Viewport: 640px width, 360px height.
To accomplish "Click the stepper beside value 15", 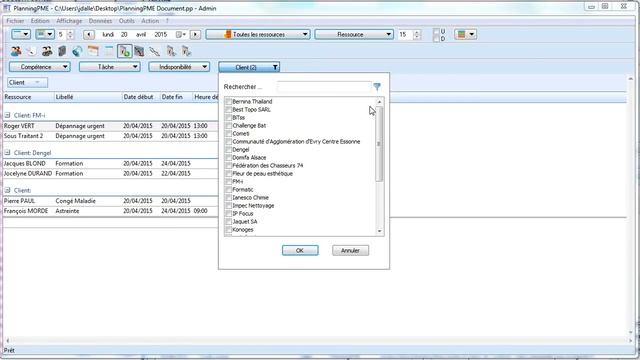I will point(417,35).
